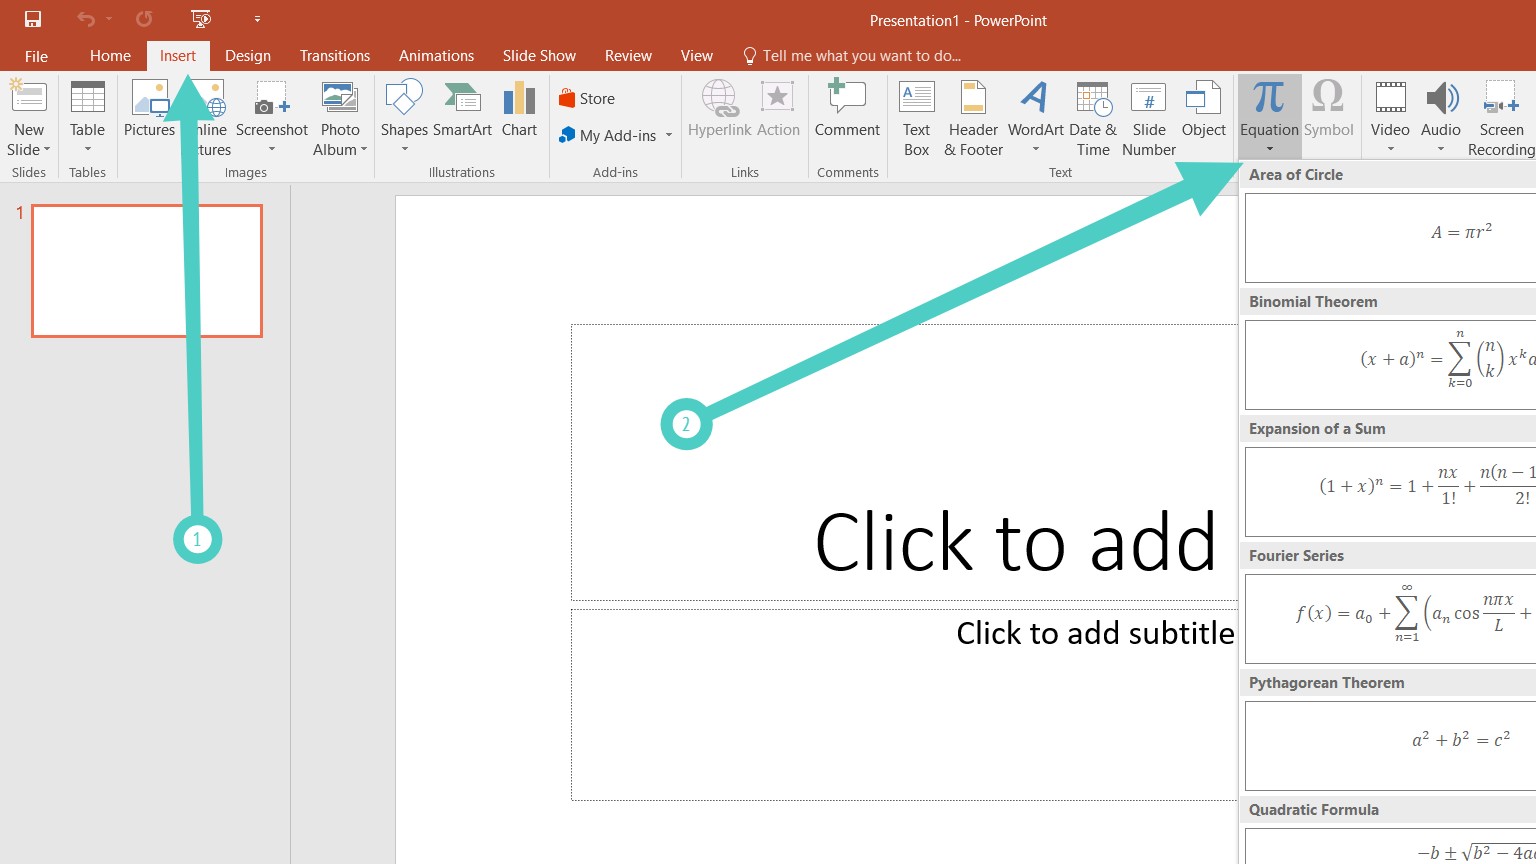Collapse the Equation dropdown arrow

pyautogui.click(x=1269, y=149)
